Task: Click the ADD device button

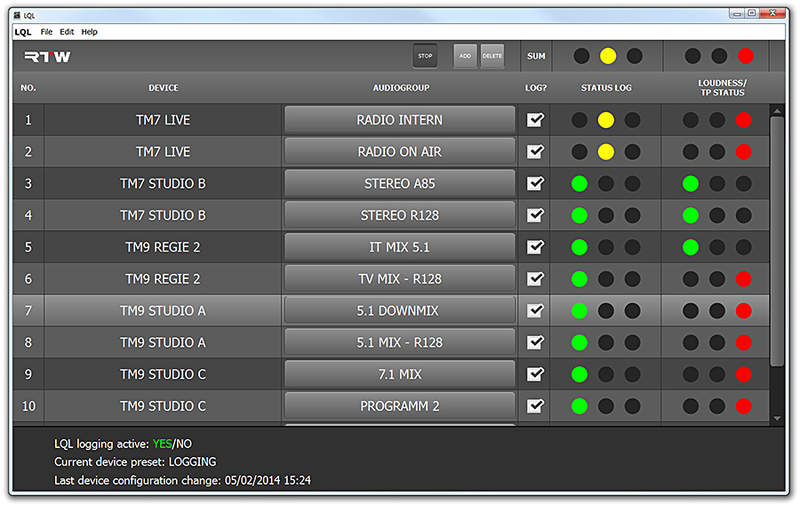Action: [465, 56]
